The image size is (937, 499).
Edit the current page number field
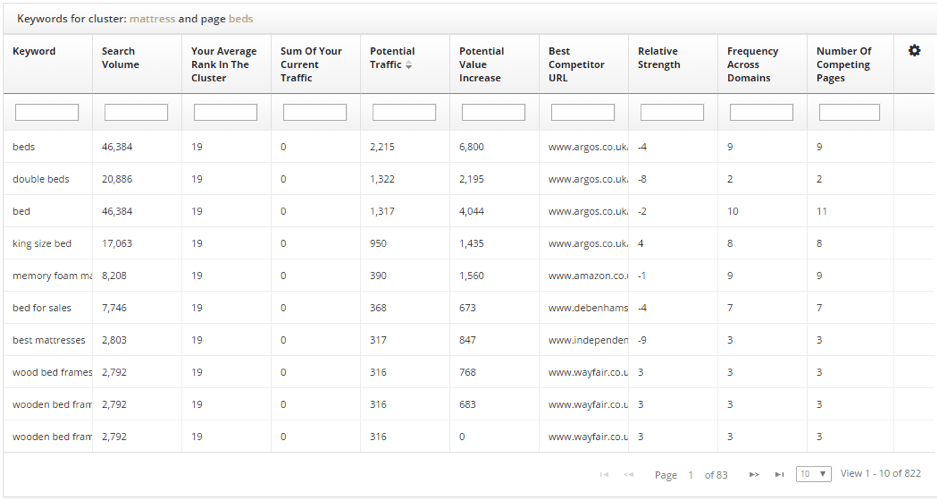pyautogui.click(x=690, y=475)
